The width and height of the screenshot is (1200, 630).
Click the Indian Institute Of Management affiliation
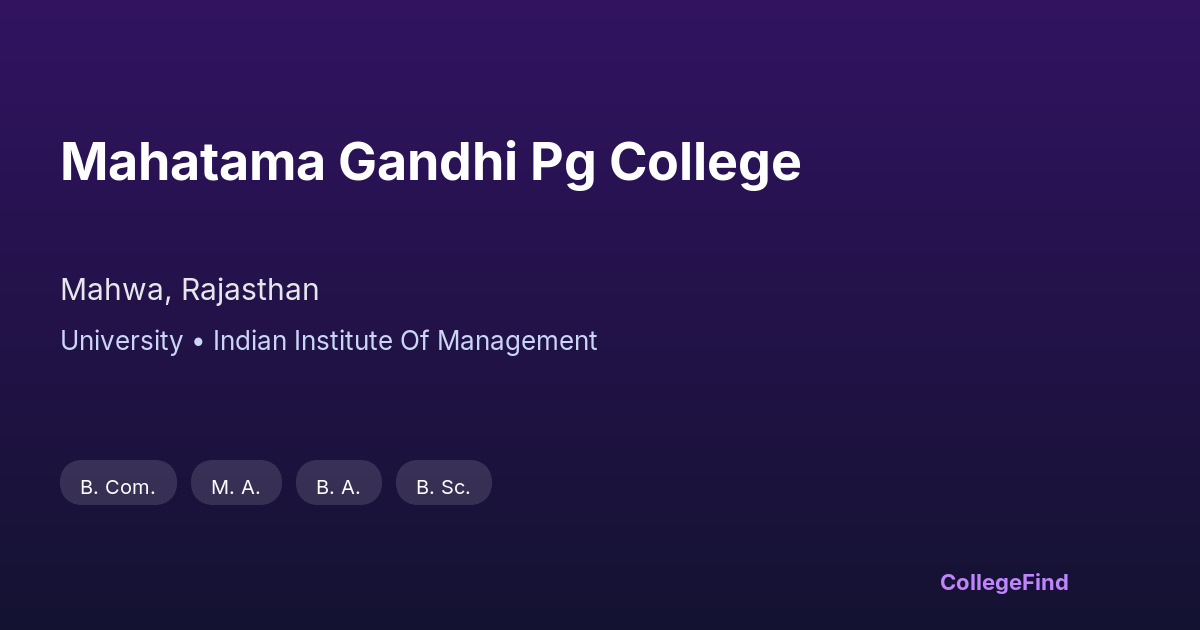point(405,341)
